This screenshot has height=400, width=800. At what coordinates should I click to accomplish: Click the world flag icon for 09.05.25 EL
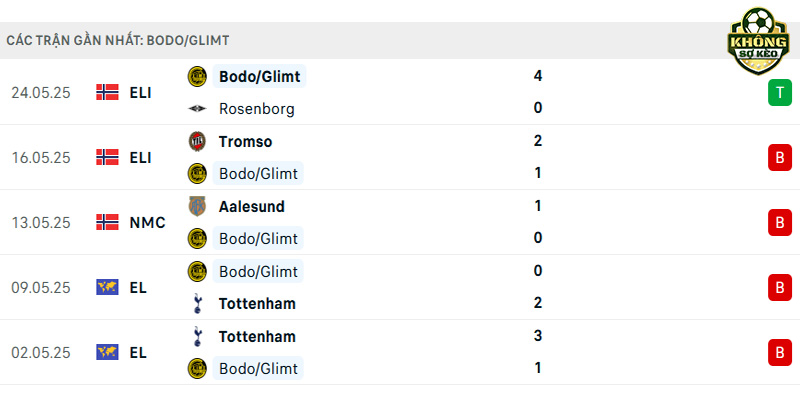[107, 287]
